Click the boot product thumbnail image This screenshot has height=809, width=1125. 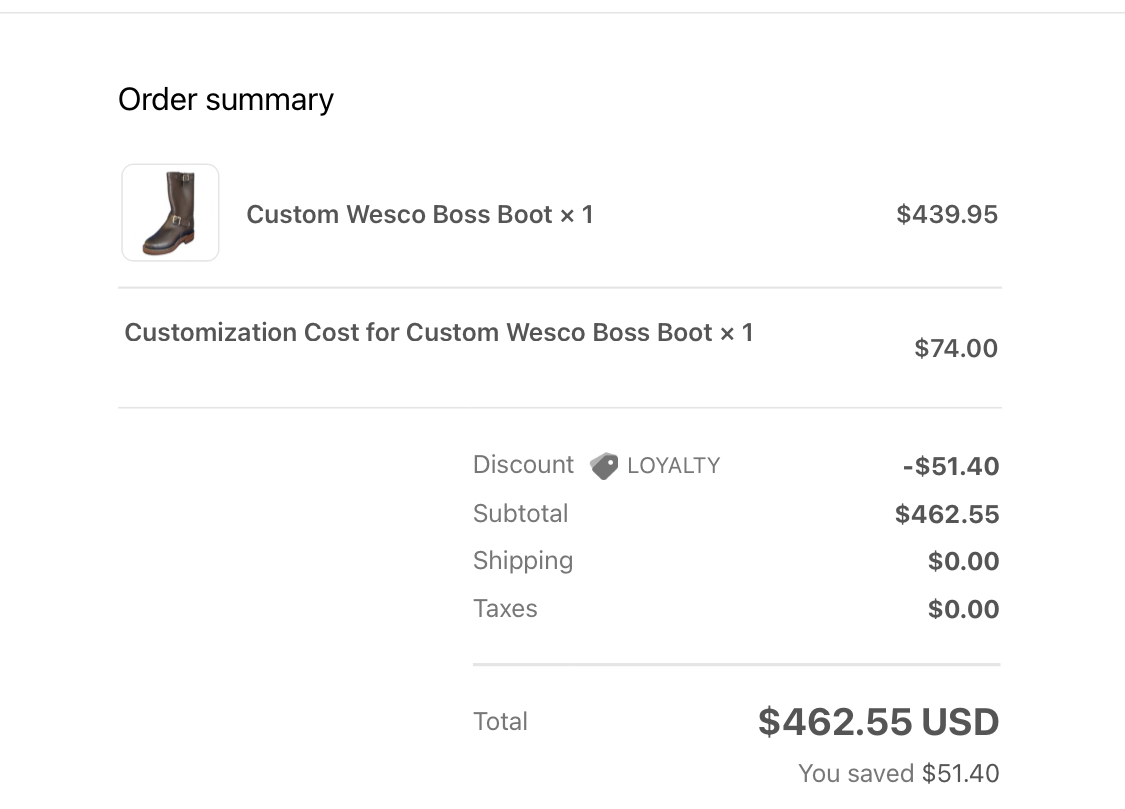[x=170, y=212]
